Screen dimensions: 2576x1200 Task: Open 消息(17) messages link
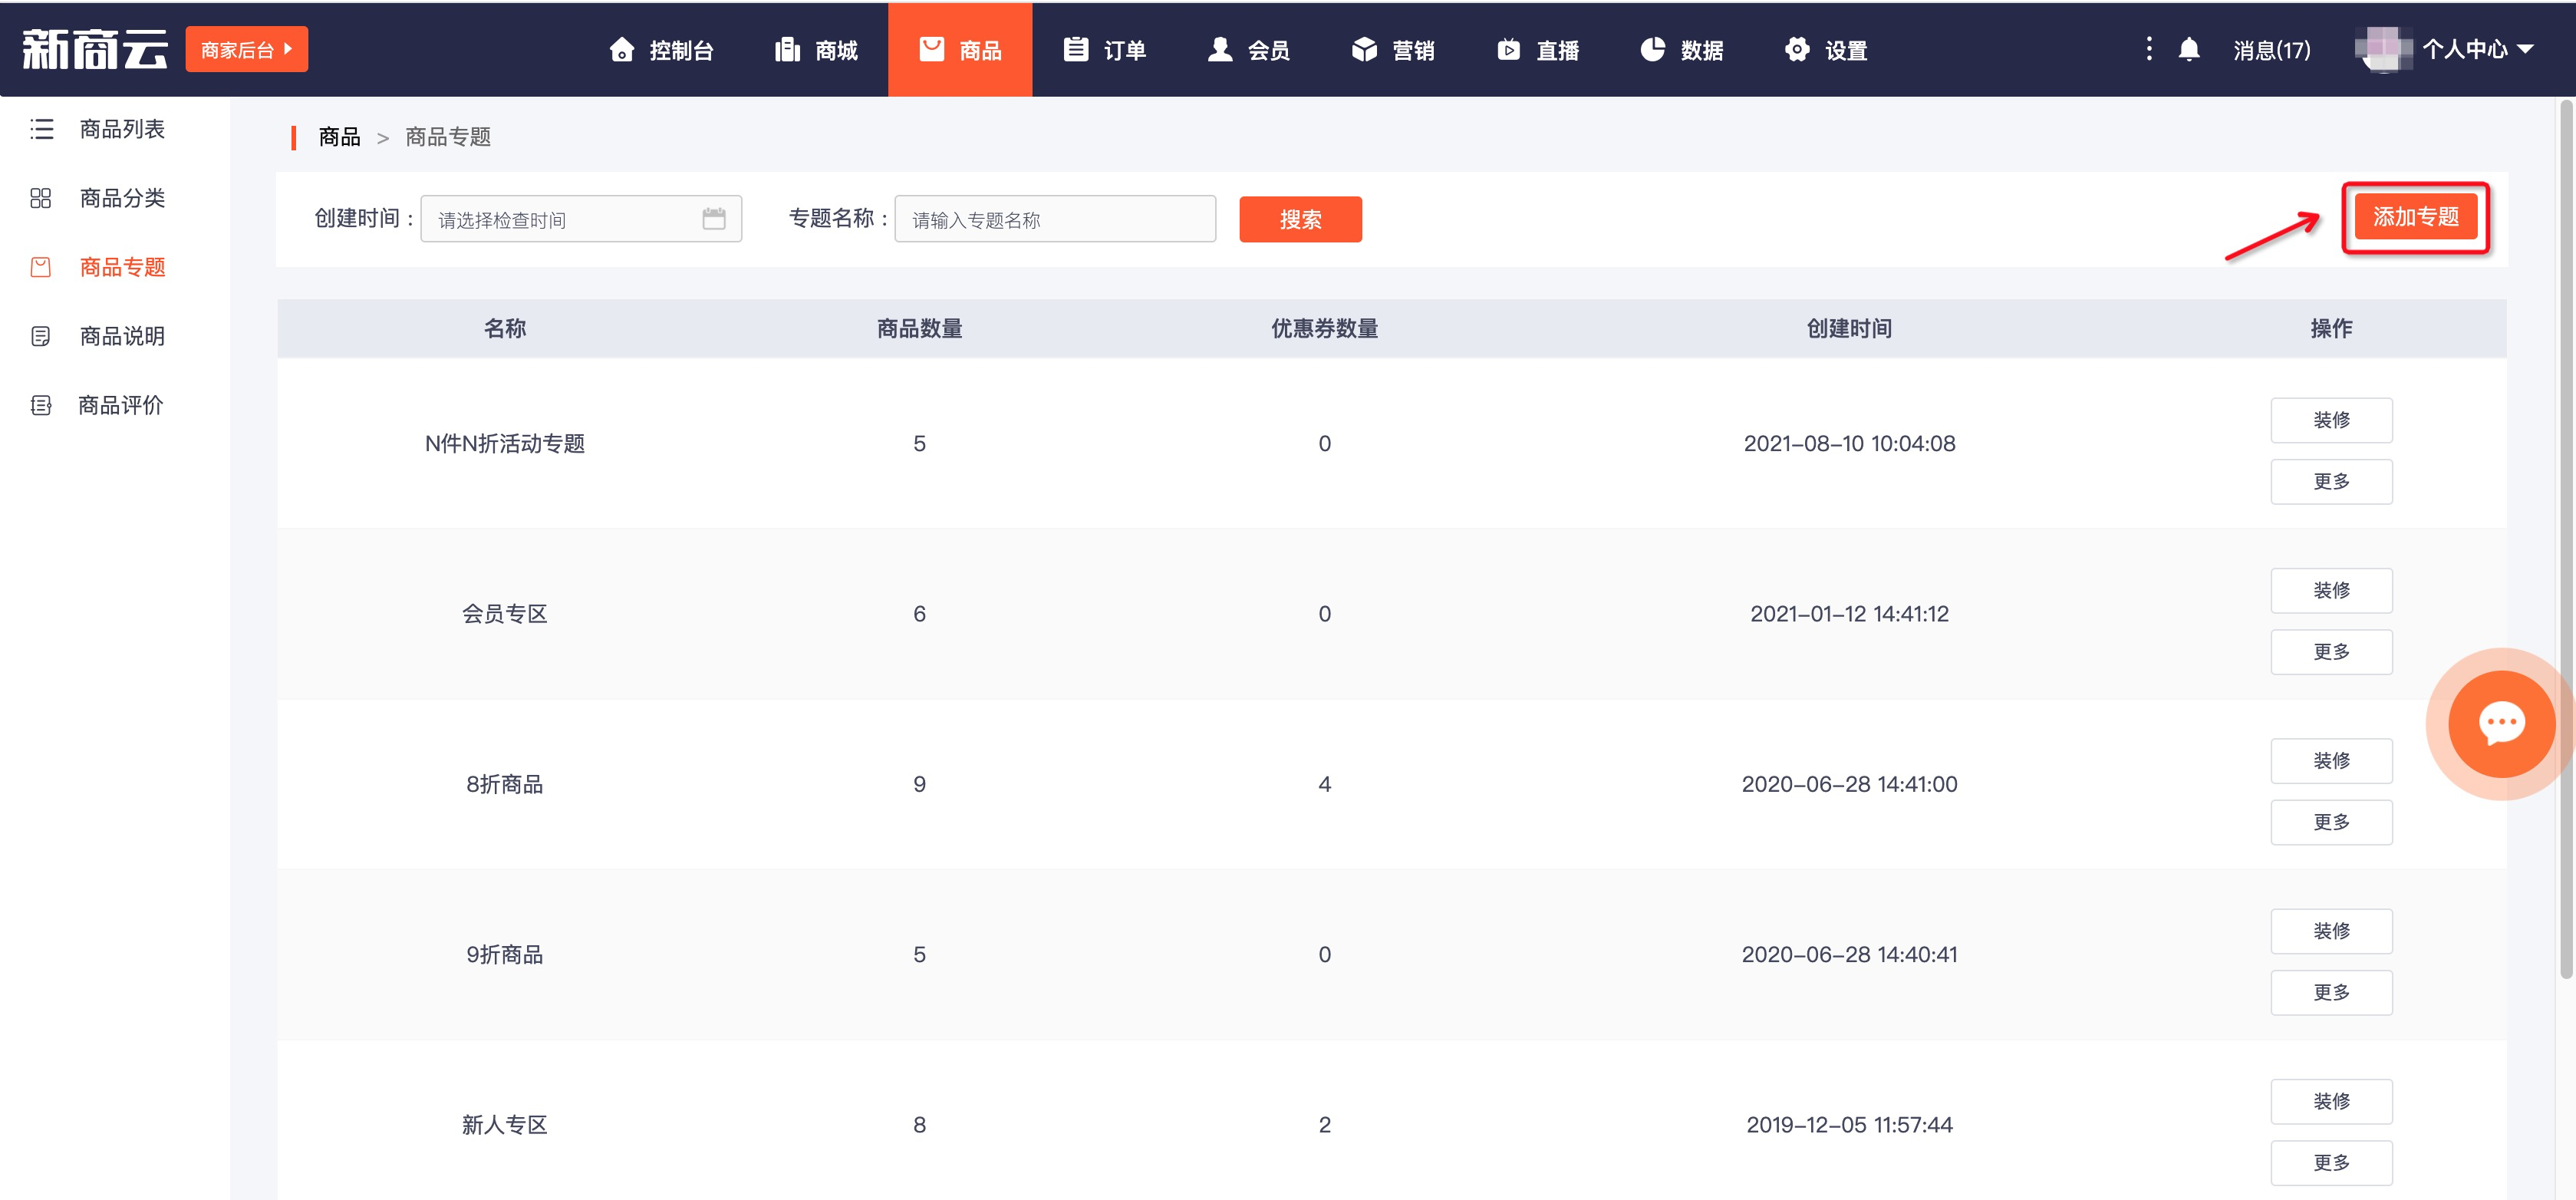click(2272, 50)
